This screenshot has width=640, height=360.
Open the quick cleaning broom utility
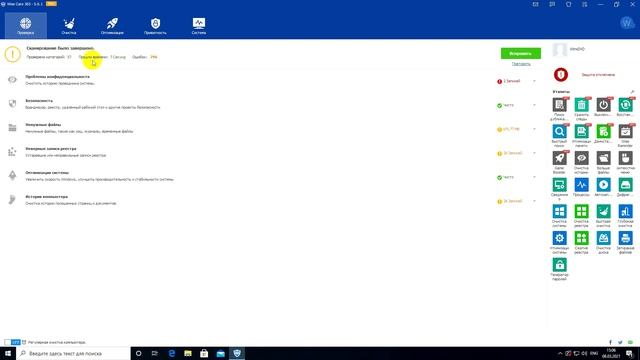tap(603, 211)
